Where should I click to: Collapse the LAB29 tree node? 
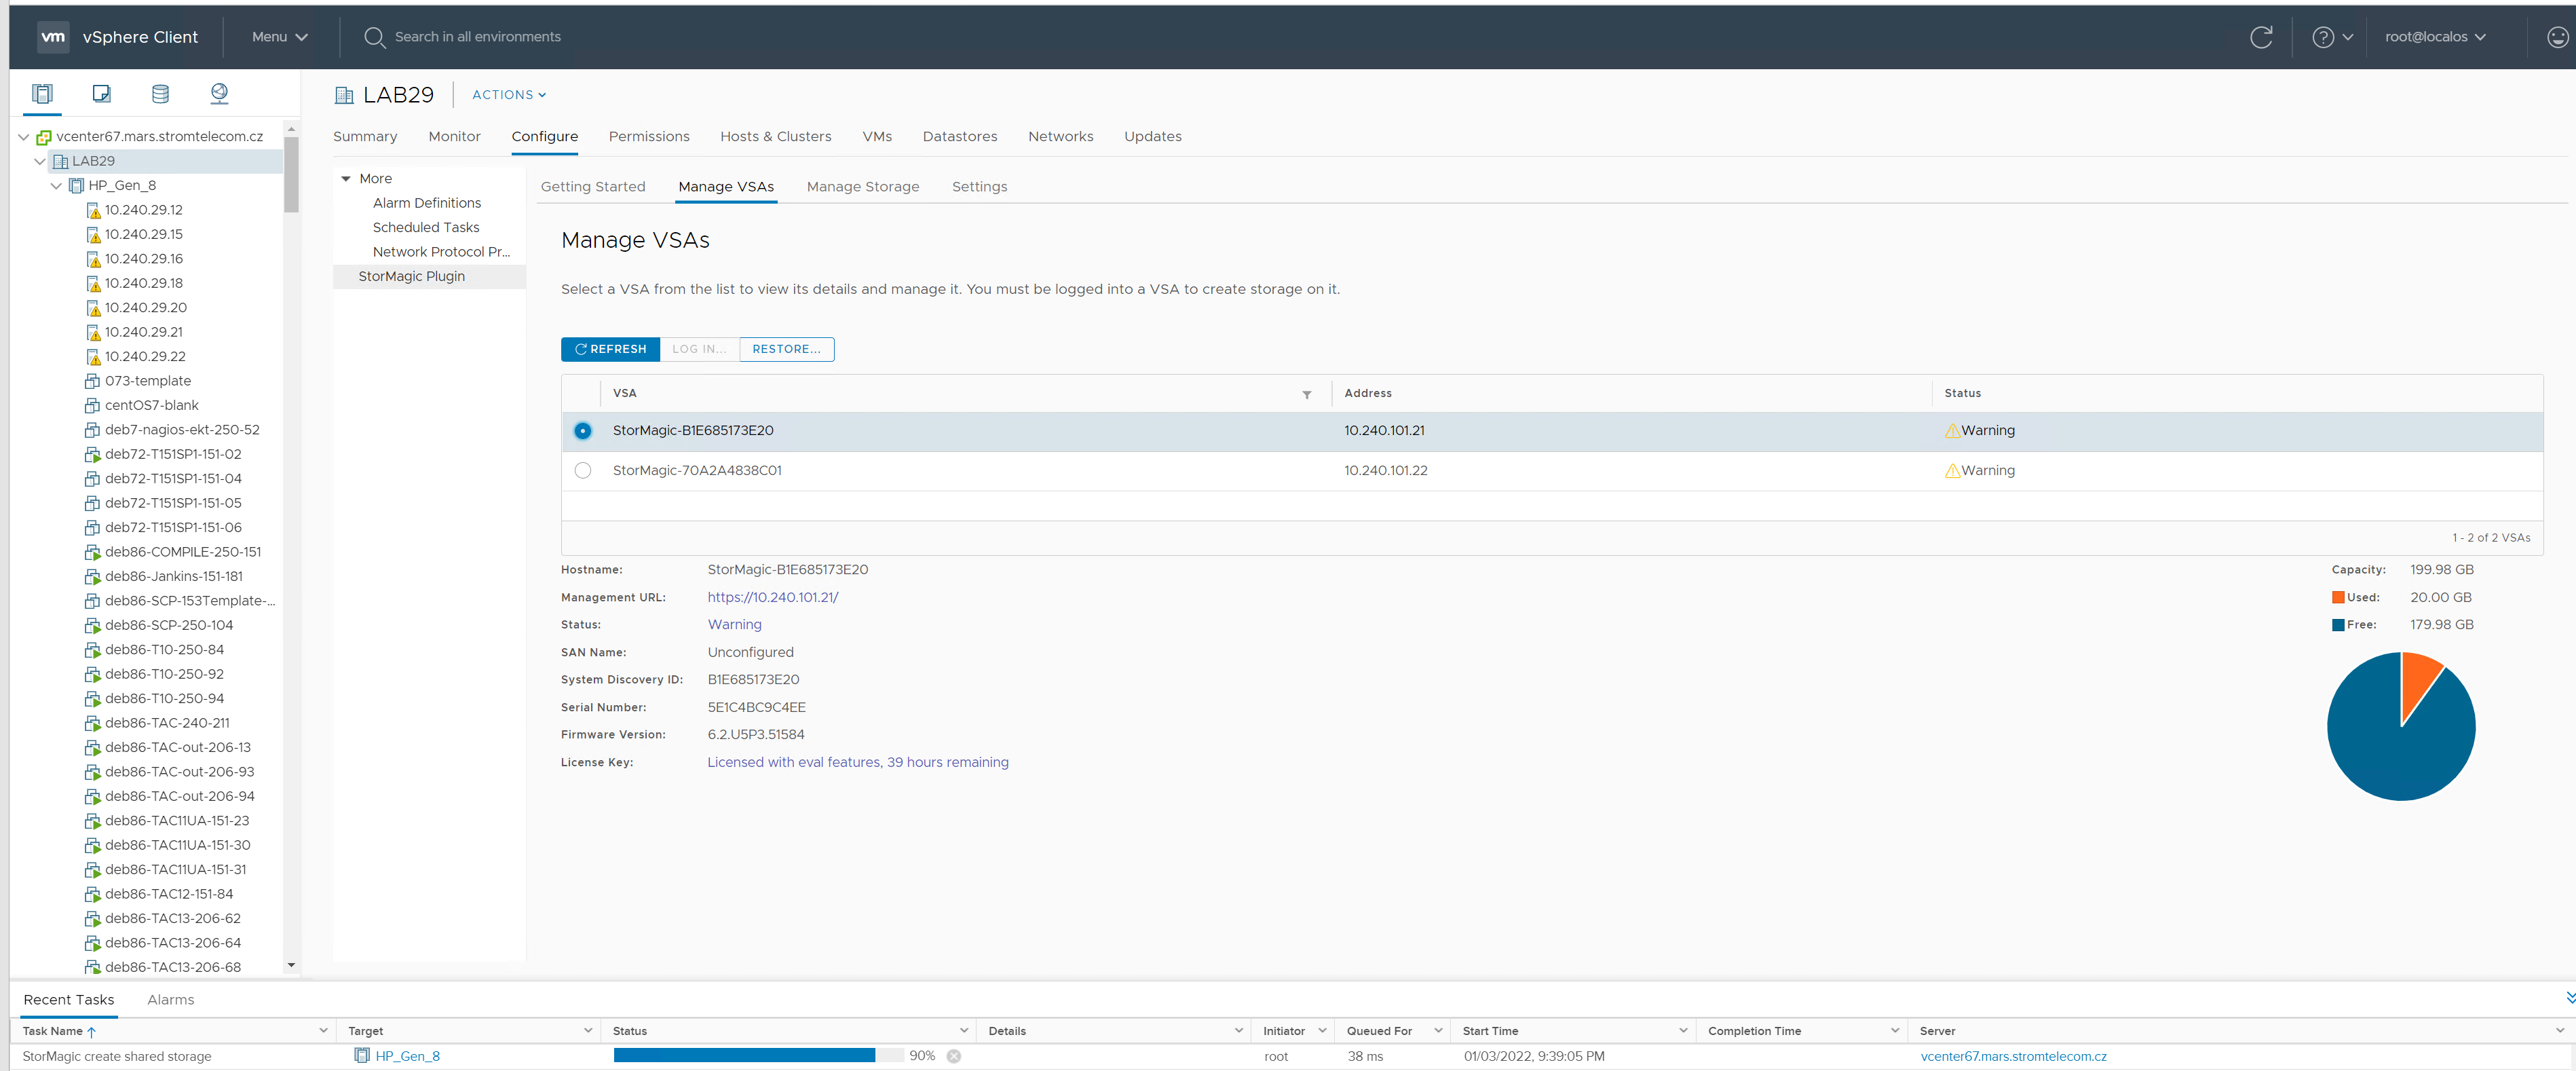(40, 161)
